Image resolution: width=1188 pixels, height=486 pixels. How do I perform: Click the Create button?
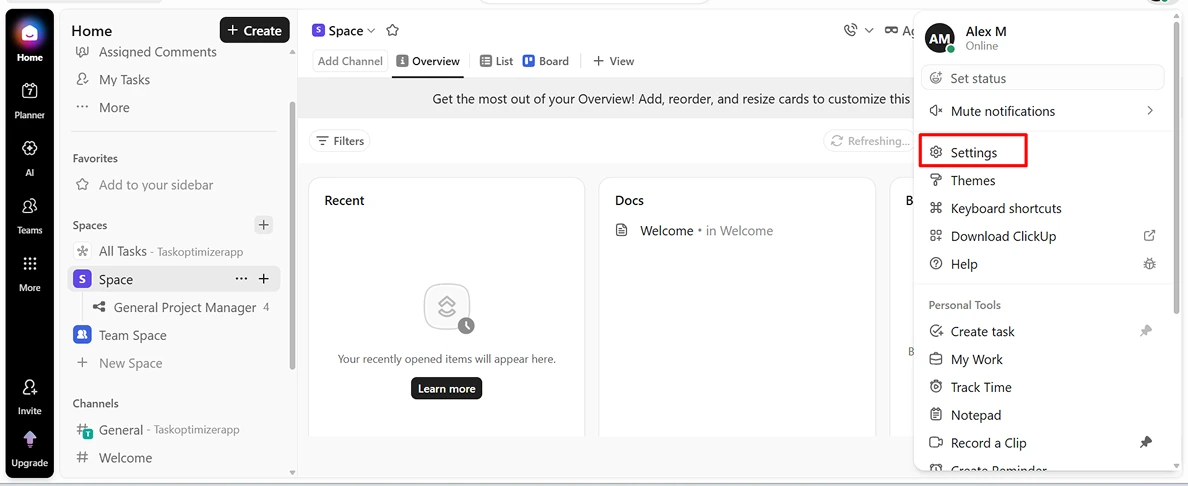click(255, 30)
